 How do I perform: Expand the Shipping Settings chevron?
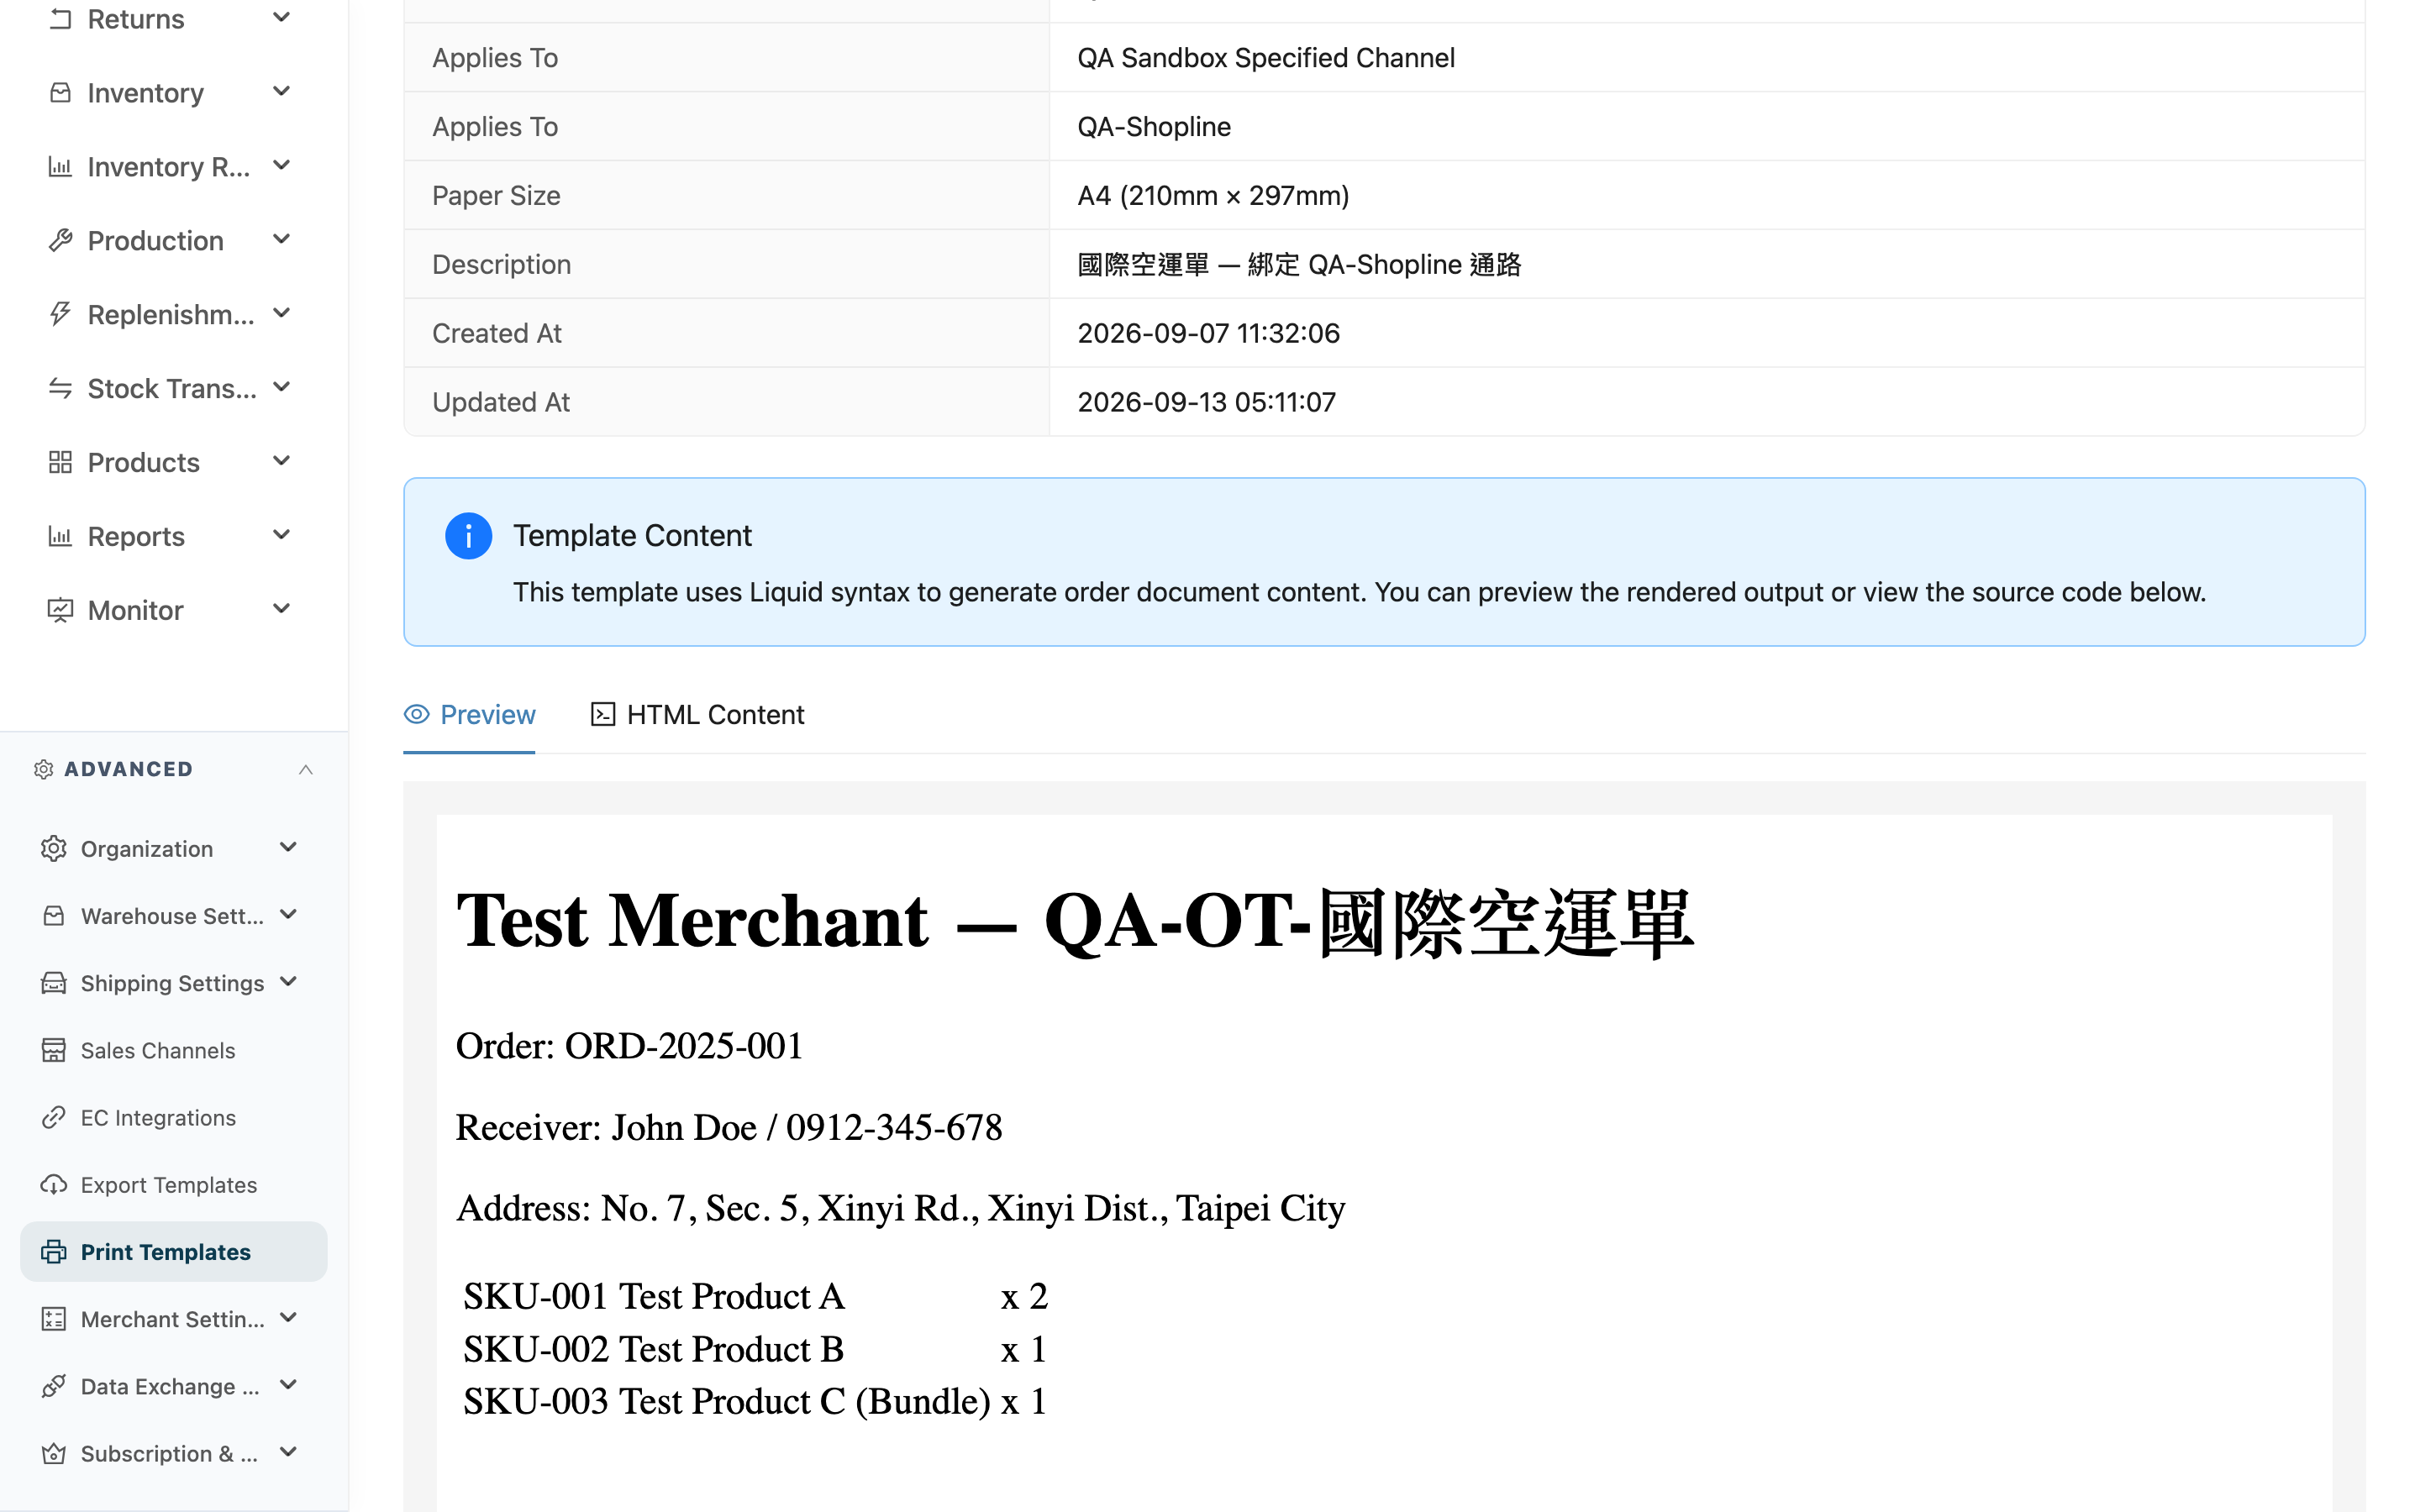[289, 981]
